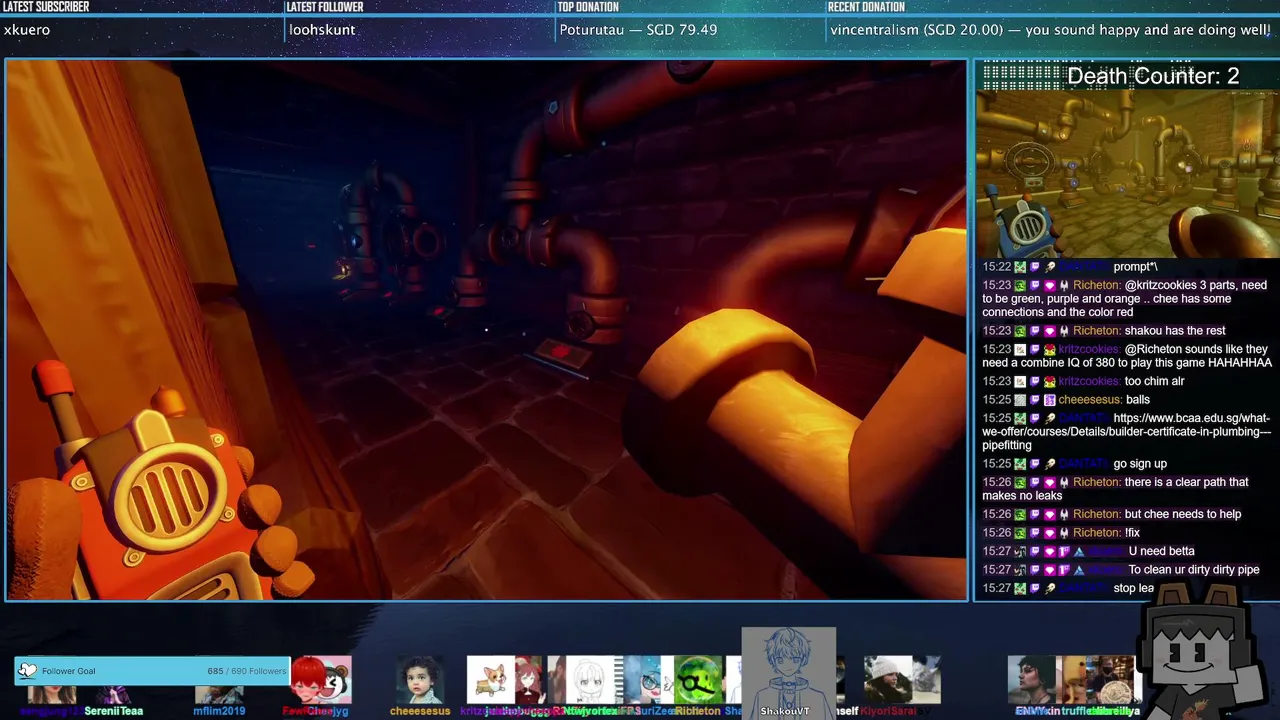This screenshot has height=720, width=1280.
Task: Click the Twitch badge on the 'balls' message
Action: click(x=1035, y=400)
